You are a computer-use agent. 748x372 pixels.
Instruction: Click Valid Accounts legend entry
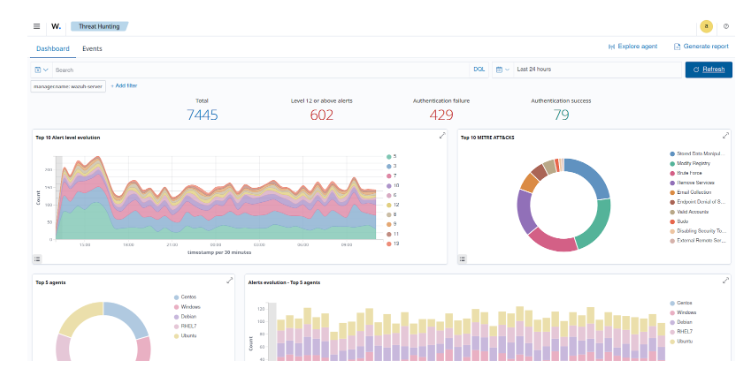tap(689, 212)
